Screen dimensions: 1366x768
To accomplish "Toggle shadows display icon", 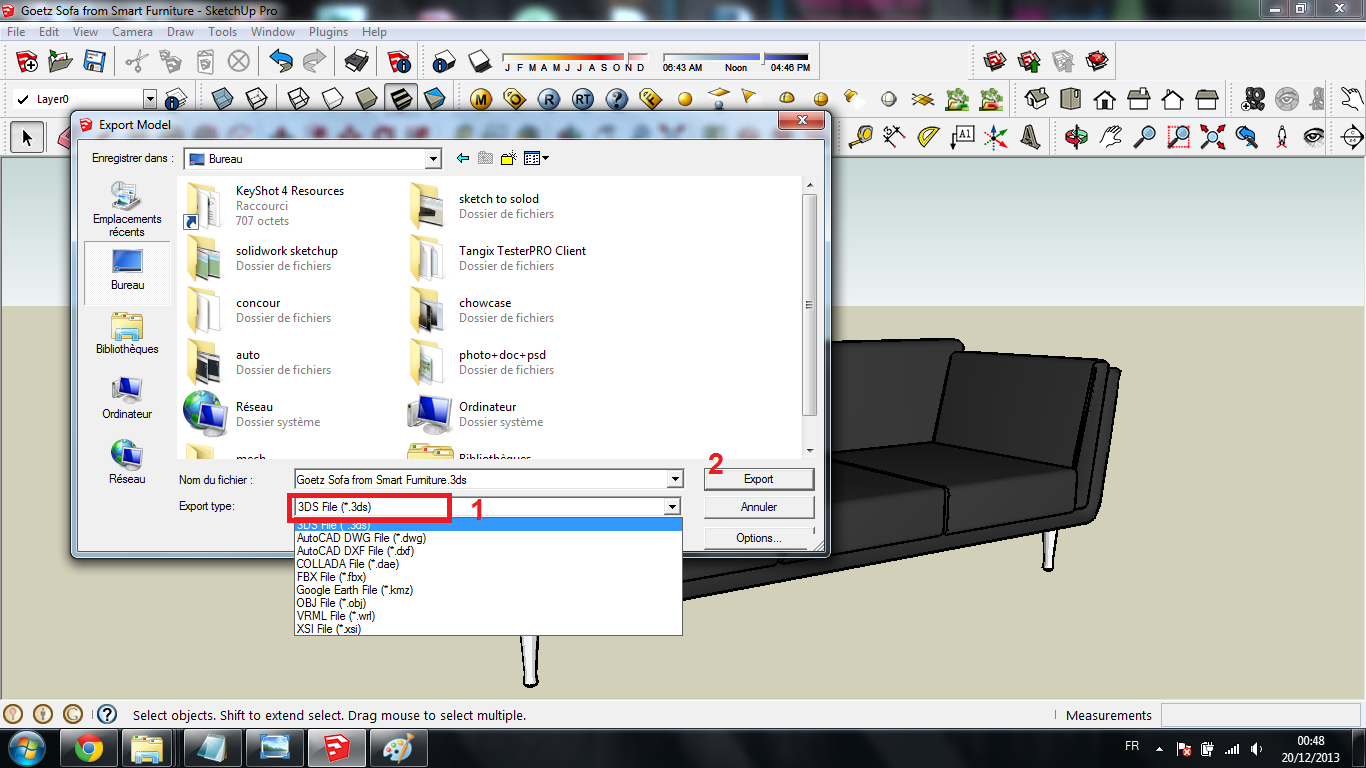I will pos(478,62).
